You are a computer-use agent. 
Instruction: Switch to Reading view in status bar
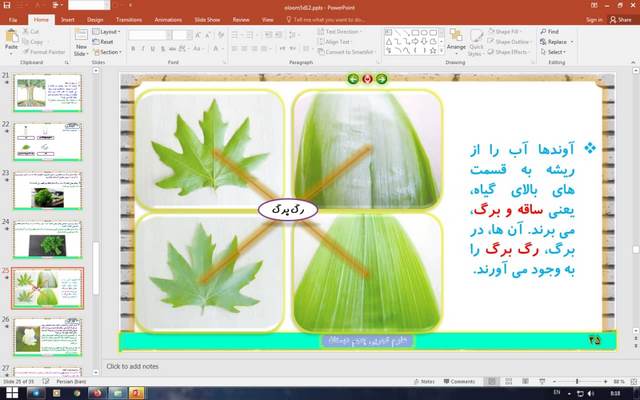525,381
